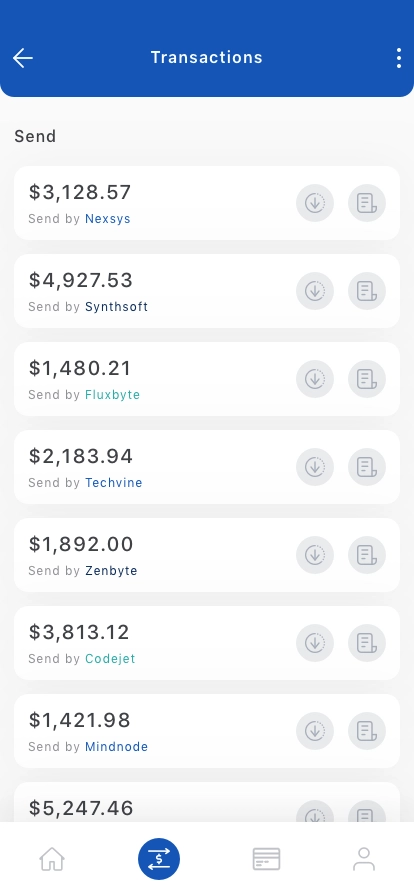The image size is (414, 896).
Task: View receipt for Techvine $2,183.94
Action: tap(367, 467)
